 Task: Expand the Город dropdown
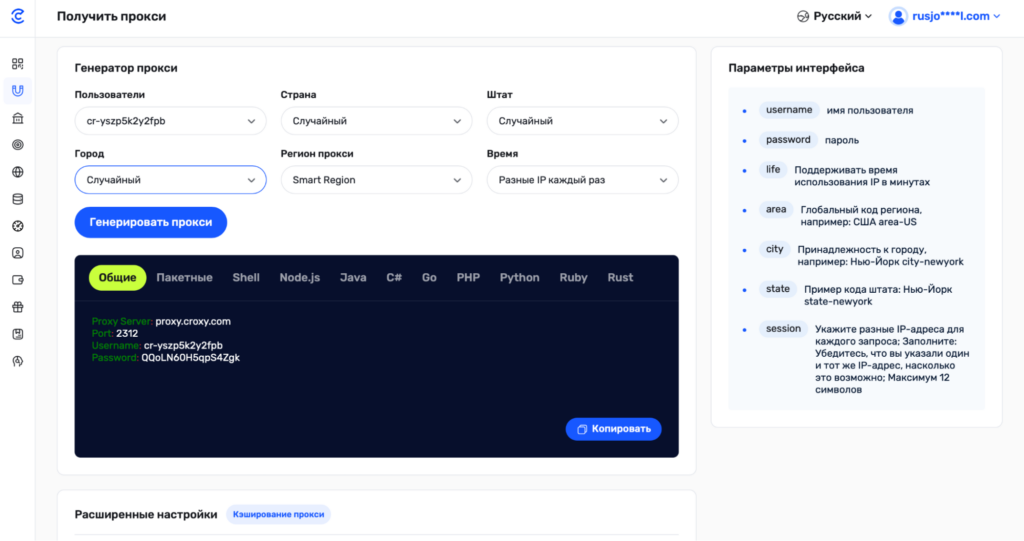[x=170, y=180]
